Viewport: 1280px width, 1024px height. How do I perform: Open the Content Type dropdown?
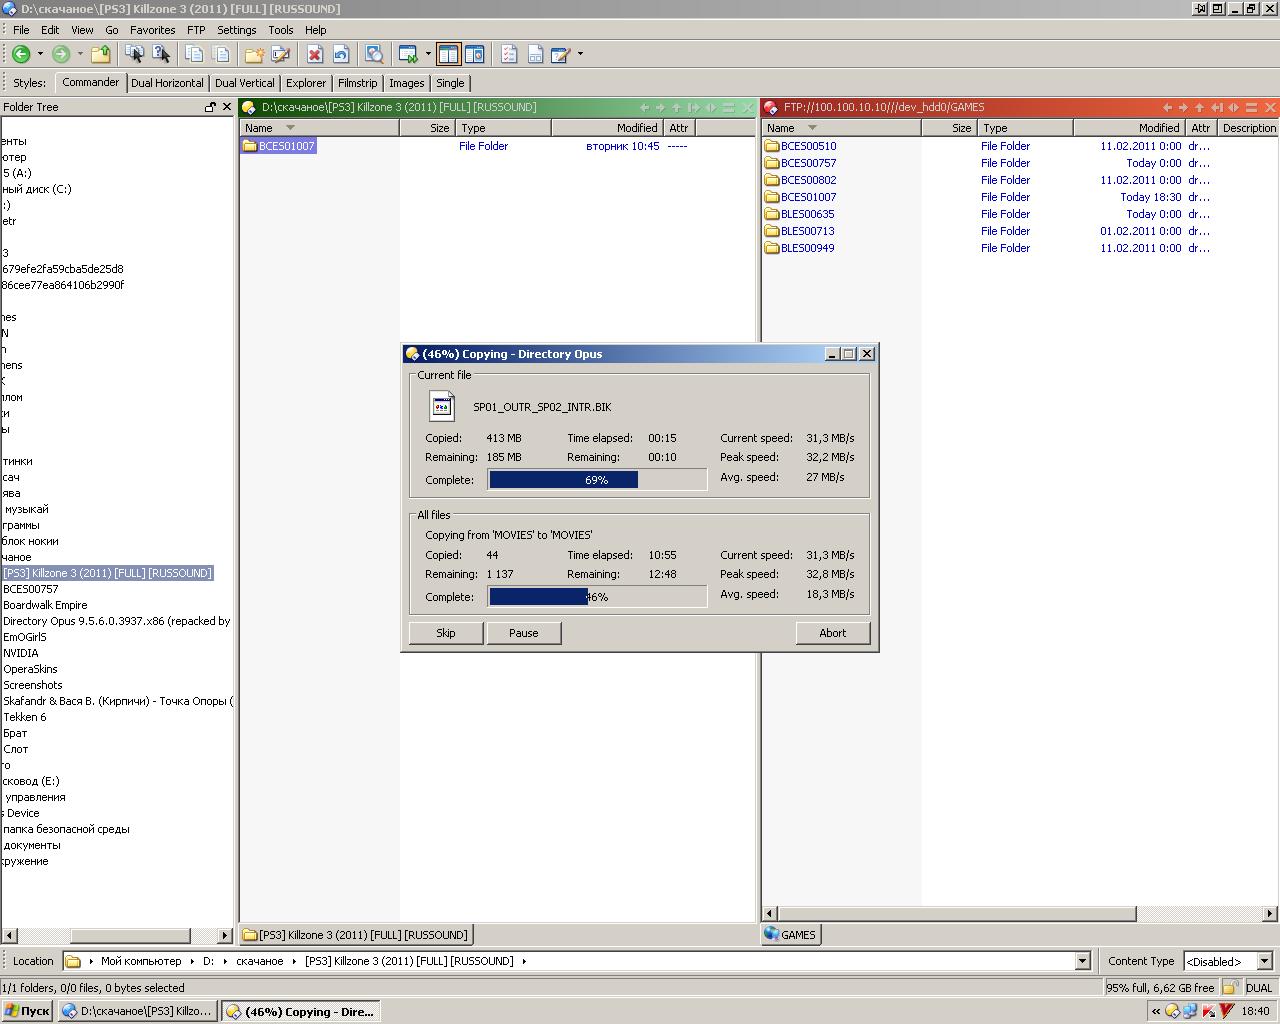coord(1264,961)
